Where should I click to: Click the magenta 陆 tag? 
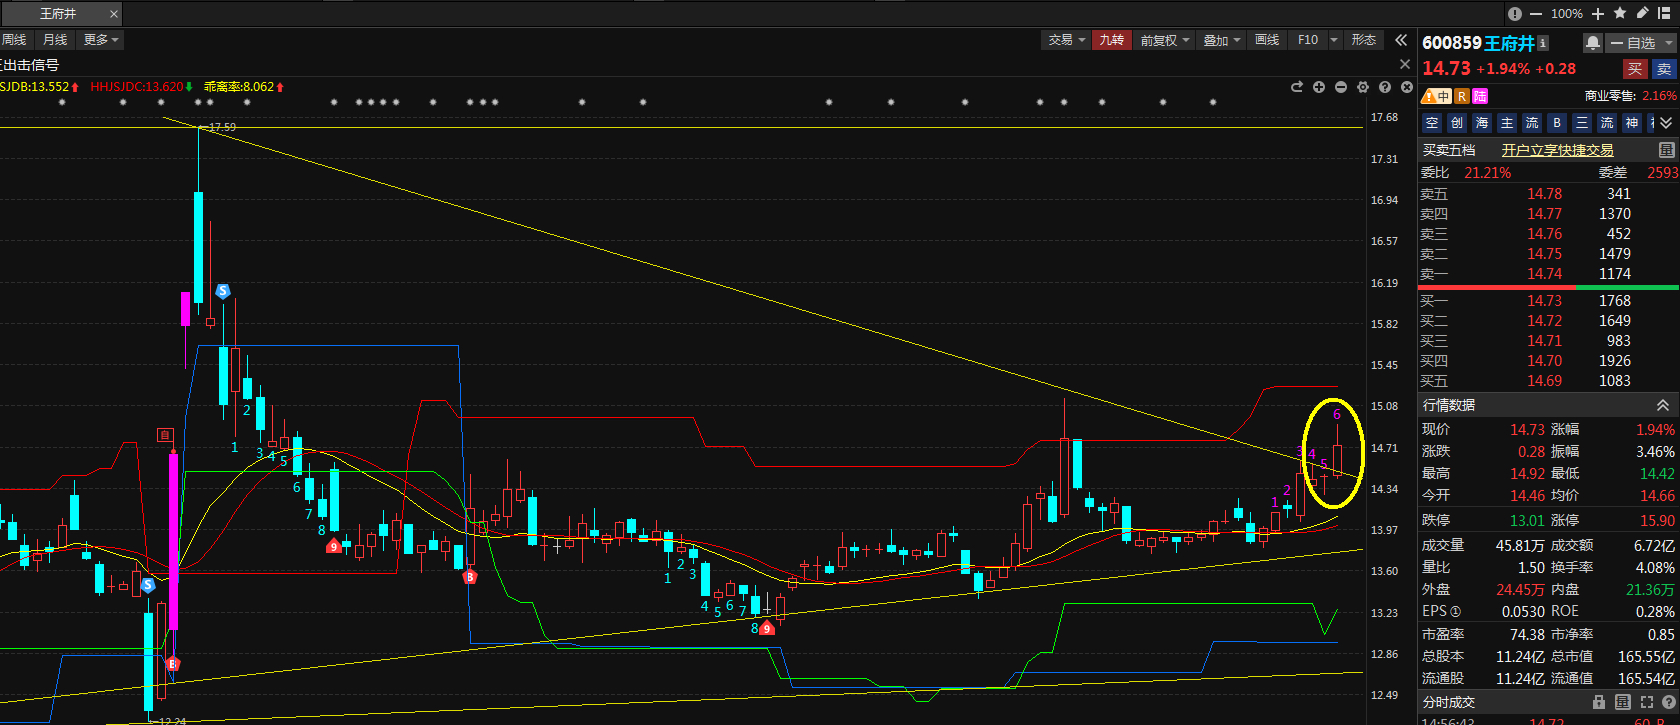pyautogui.click(x=1480, y=96)
